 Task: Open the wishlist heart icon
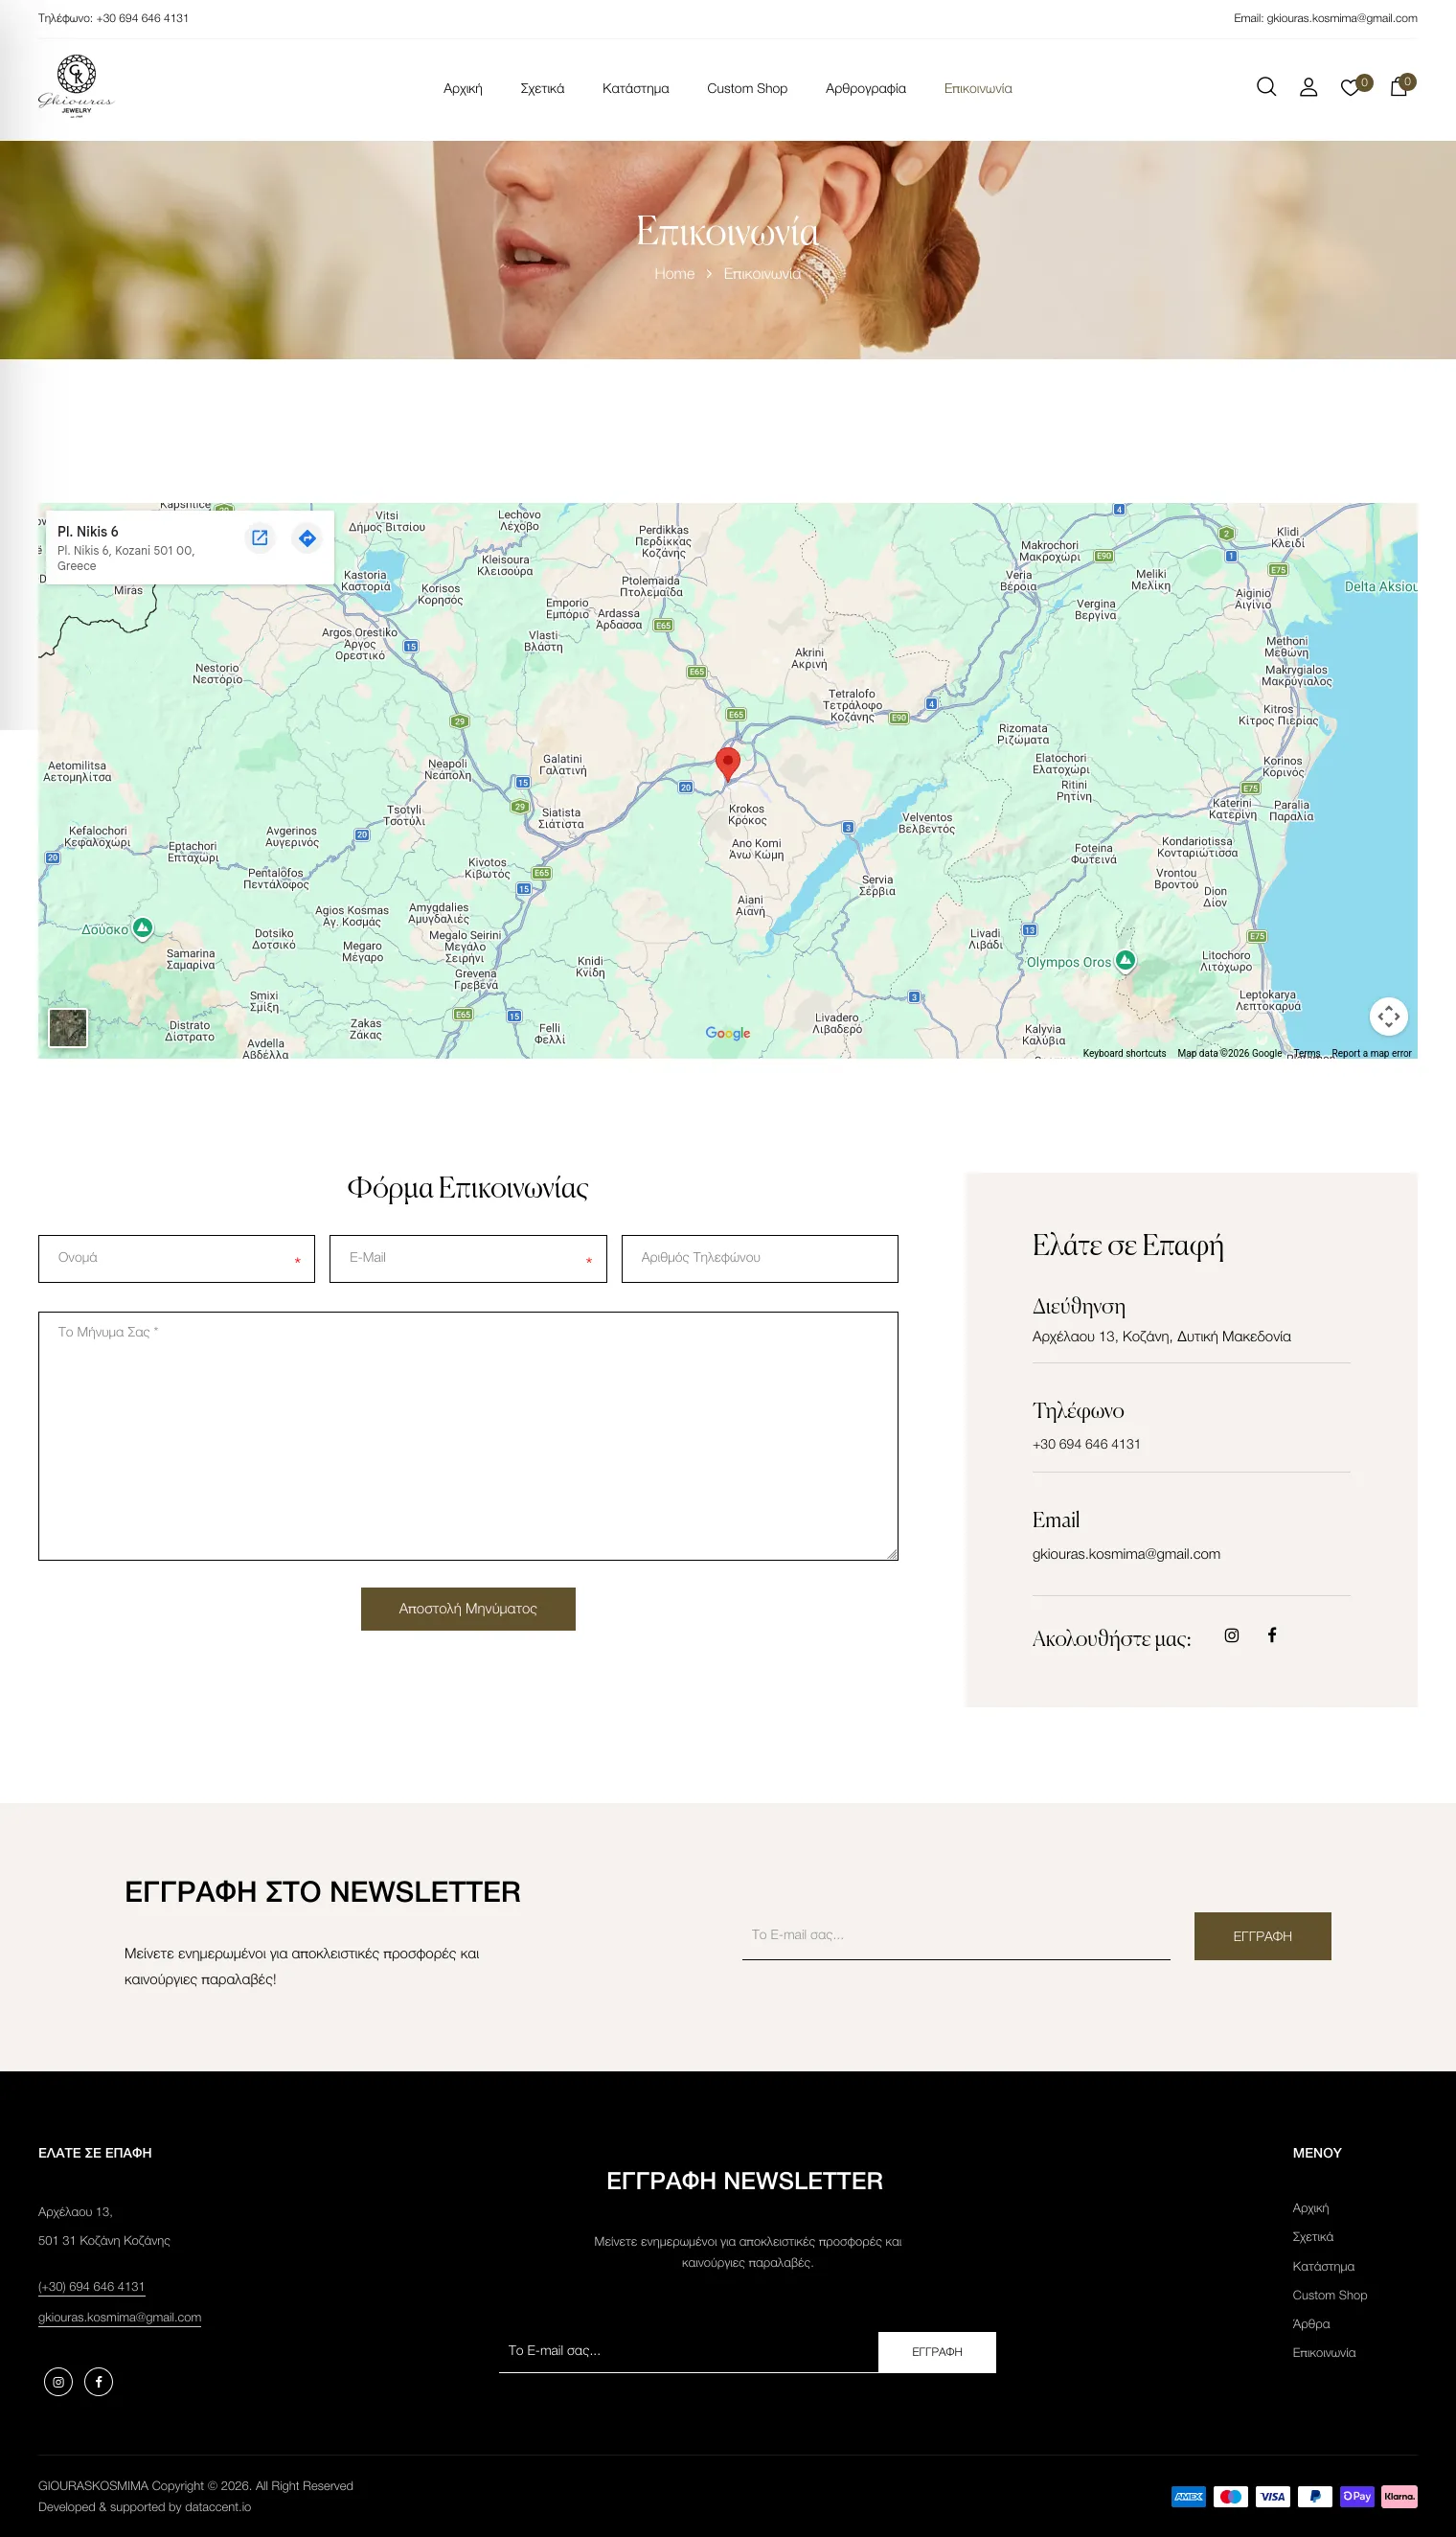pyautogui.click(x=1350, y=87)
